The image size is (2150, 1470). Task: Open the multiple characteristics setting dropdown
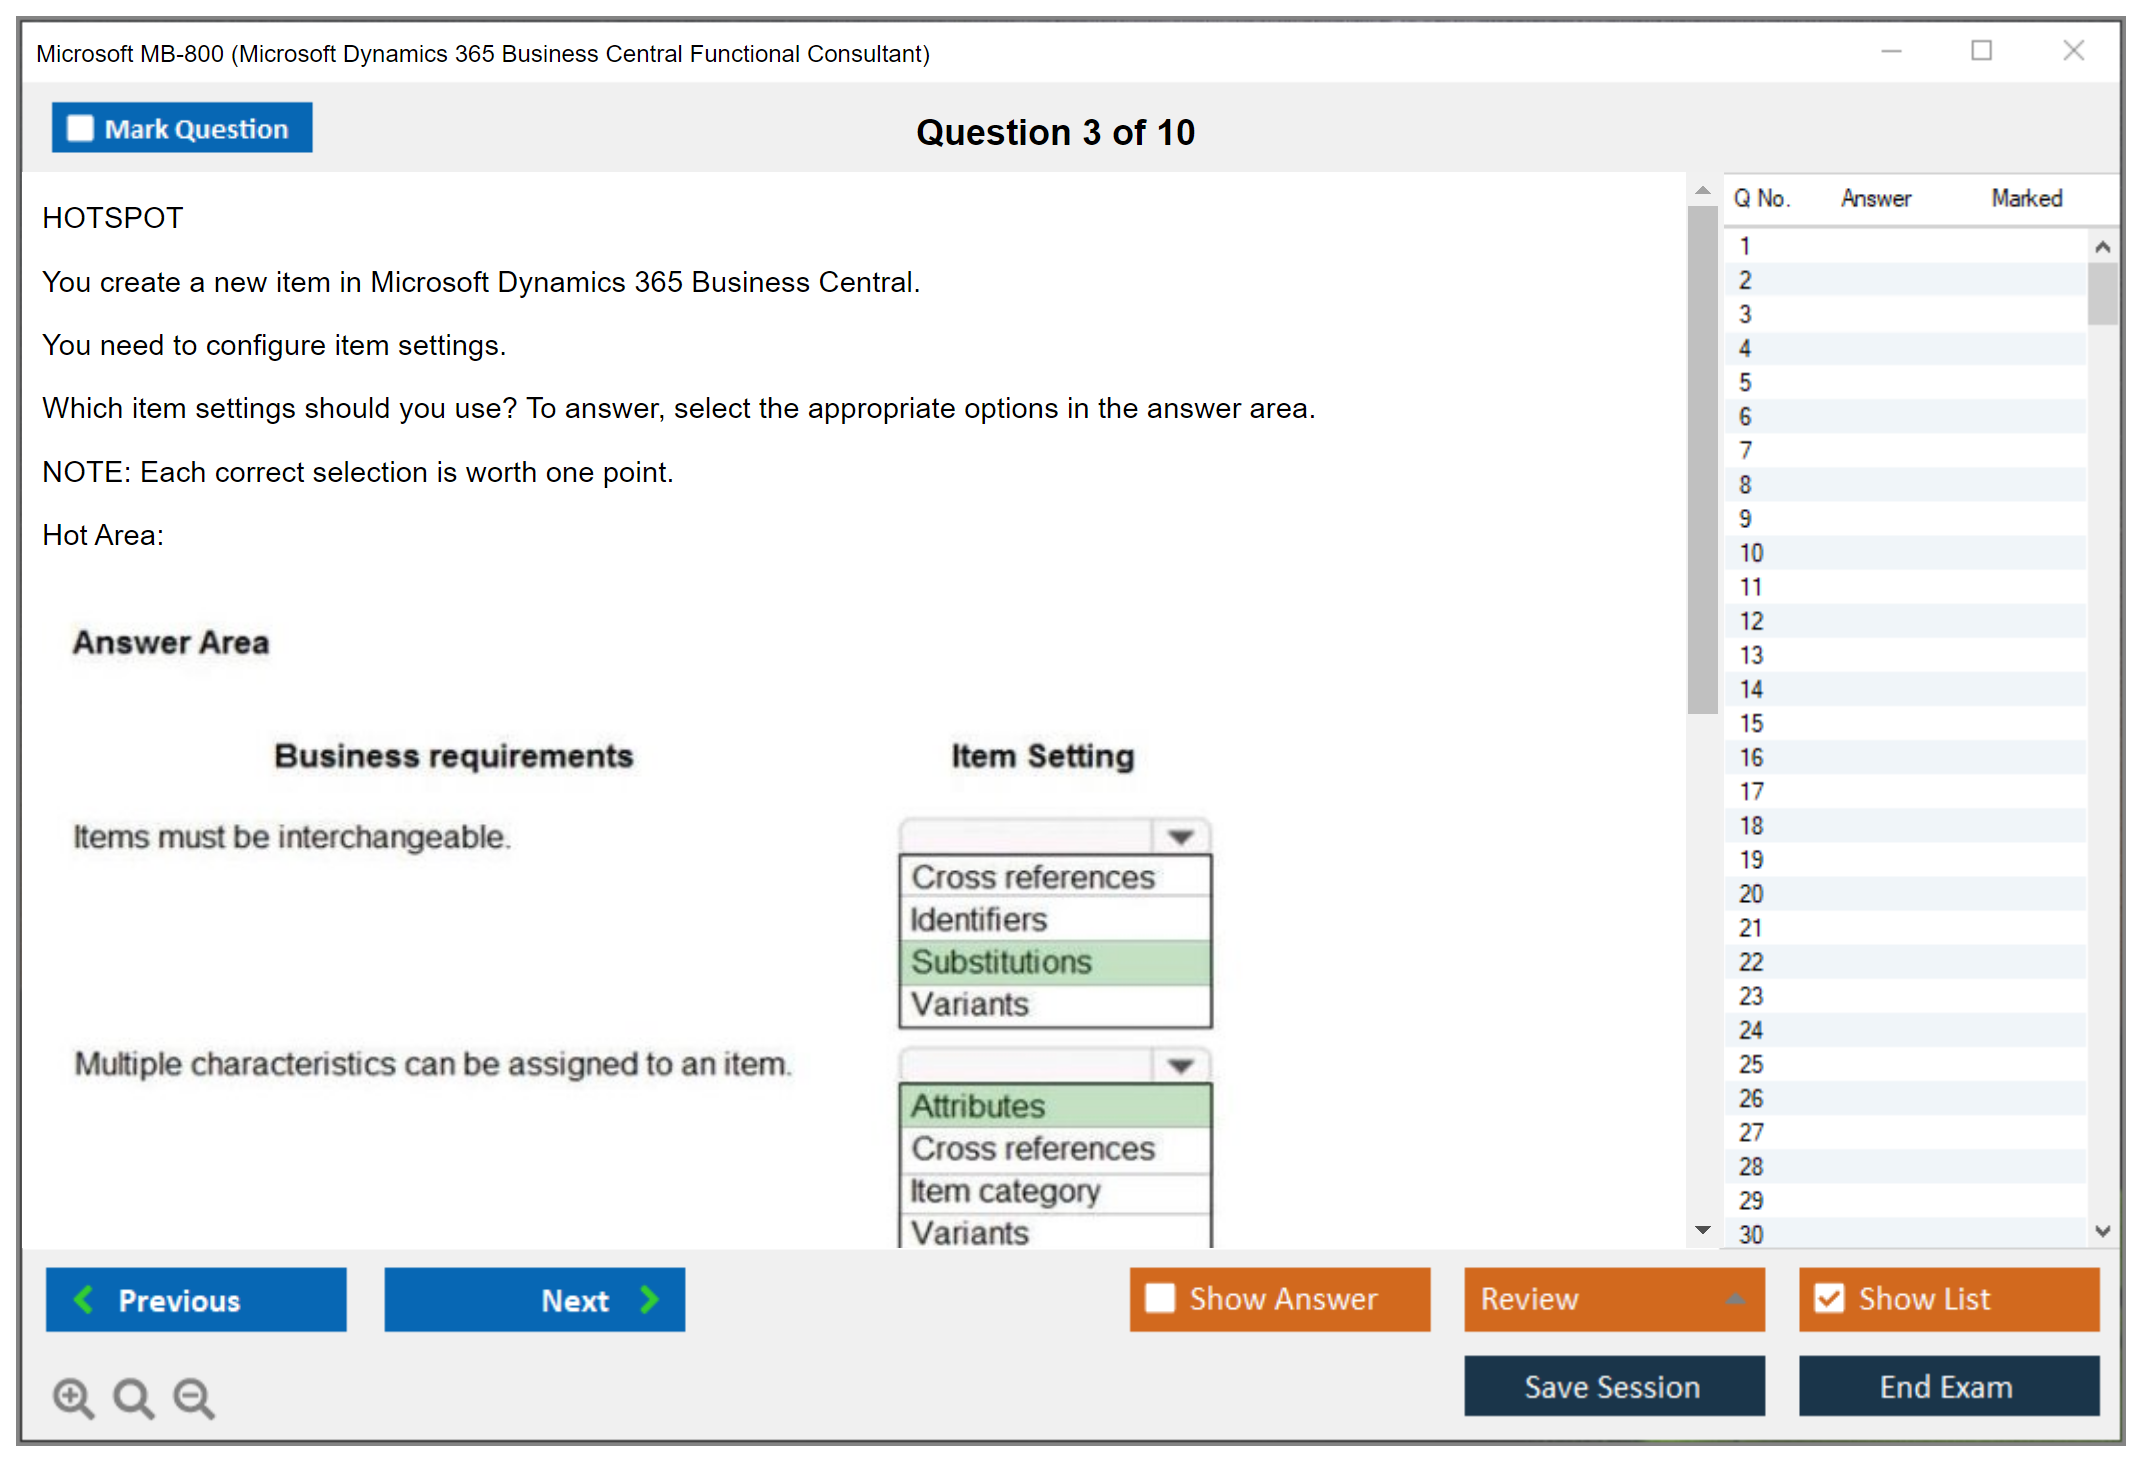click(1180, 1065)
